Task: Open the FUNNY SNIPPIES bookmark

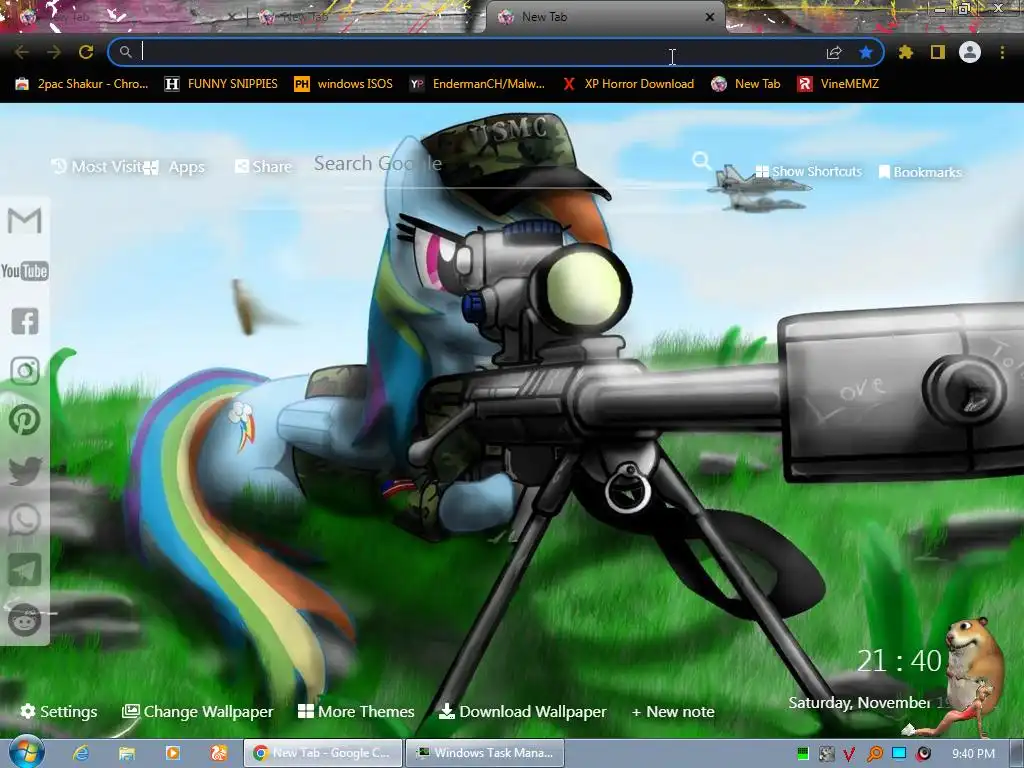Action: pos(221,84)
